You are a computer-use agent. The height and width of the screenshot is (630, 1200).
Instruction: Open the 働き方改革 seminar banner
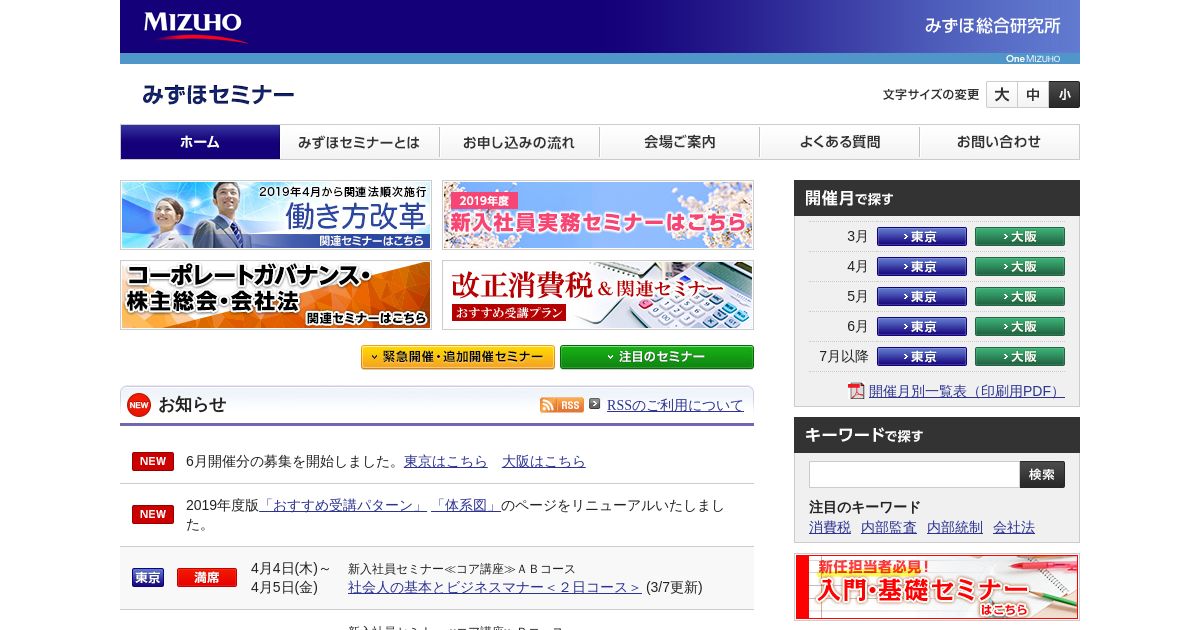pos(276,215)
